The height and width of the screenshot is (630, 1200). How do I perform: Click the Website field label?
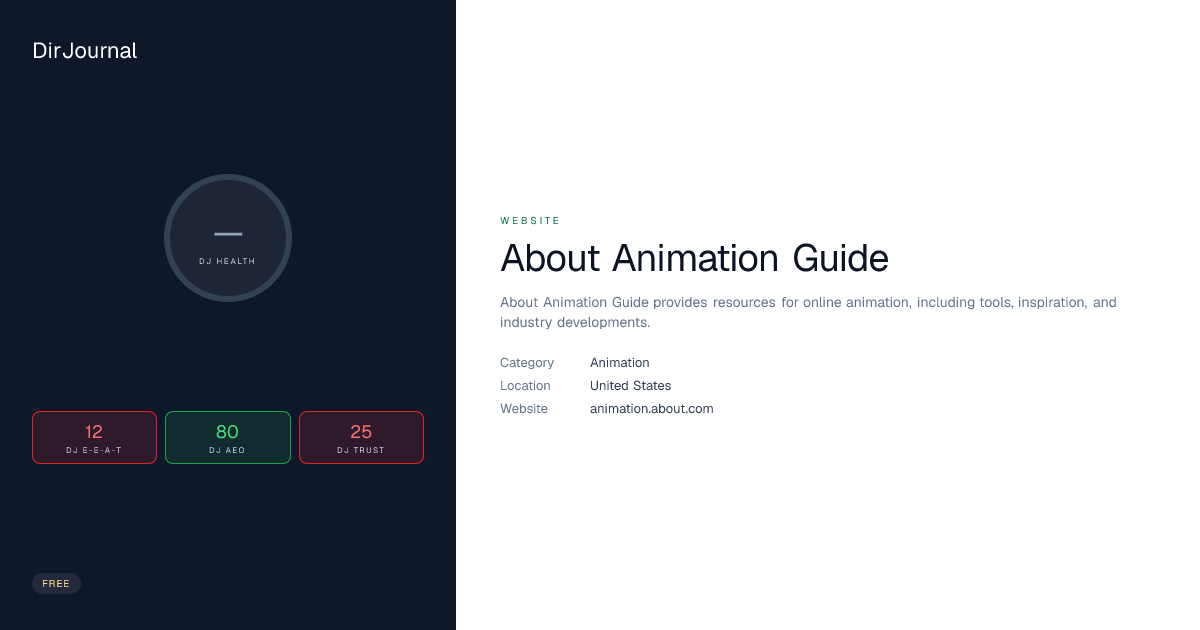click(x=524, y=409)
